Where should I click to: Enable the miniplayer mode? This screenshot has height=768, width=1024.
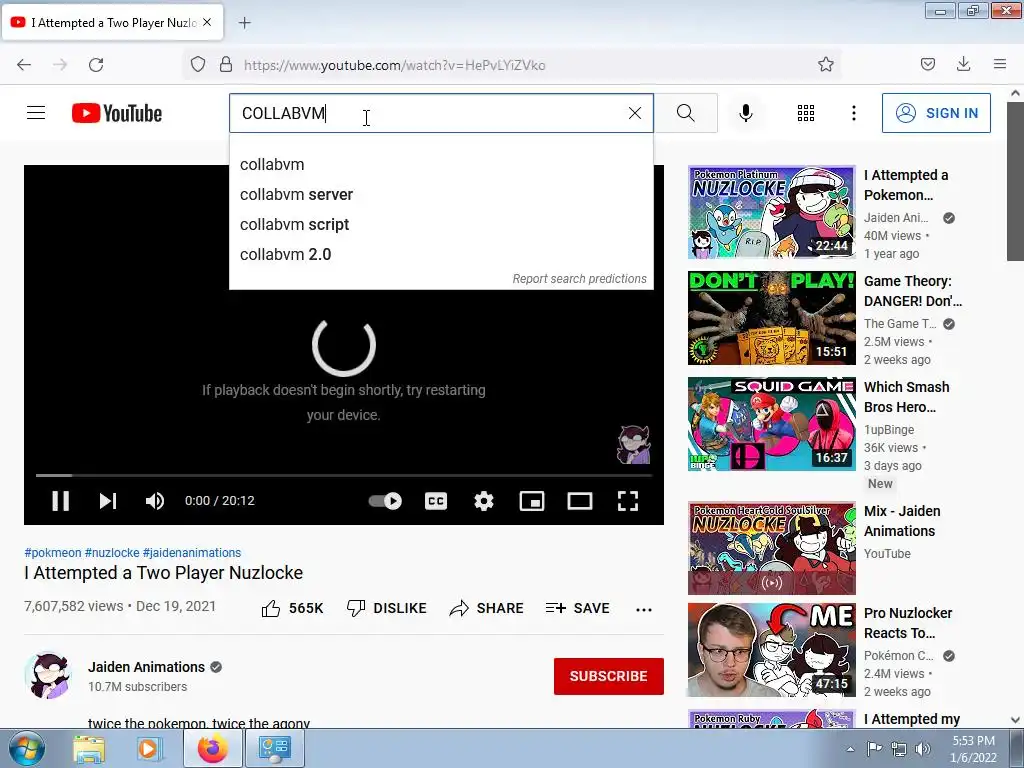coord(532,501)
